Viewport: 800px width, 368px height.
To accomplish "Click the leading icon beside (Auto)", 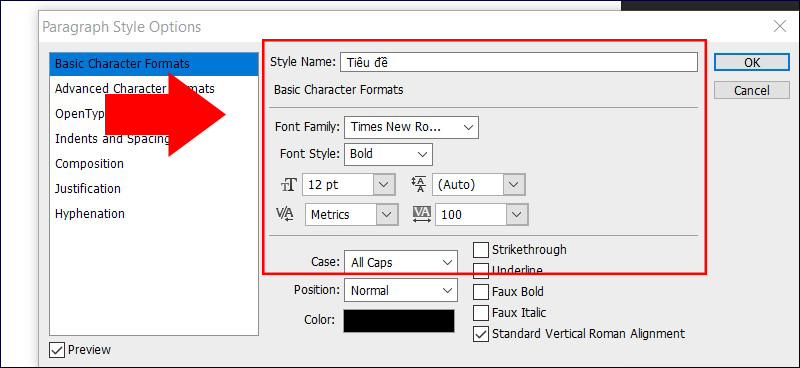I will (x=418, y=184).
